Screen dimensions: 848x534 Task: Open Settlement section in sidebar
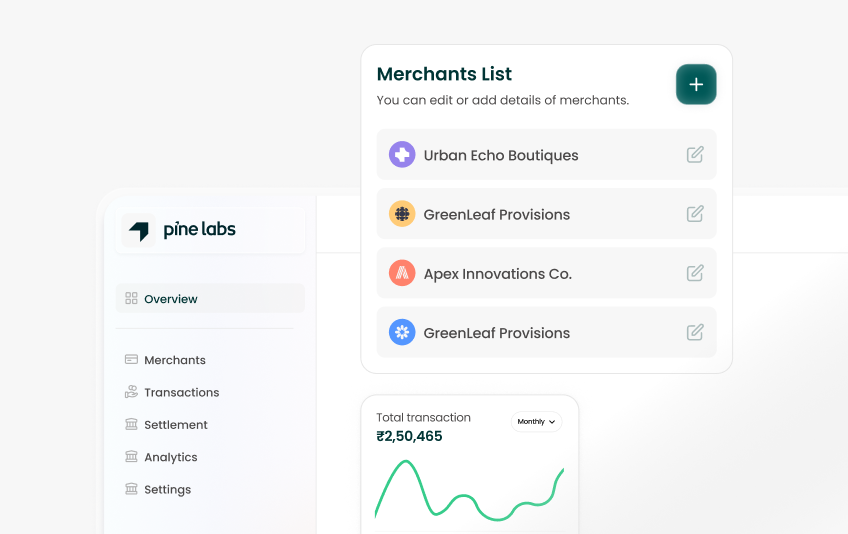point(166,425)
